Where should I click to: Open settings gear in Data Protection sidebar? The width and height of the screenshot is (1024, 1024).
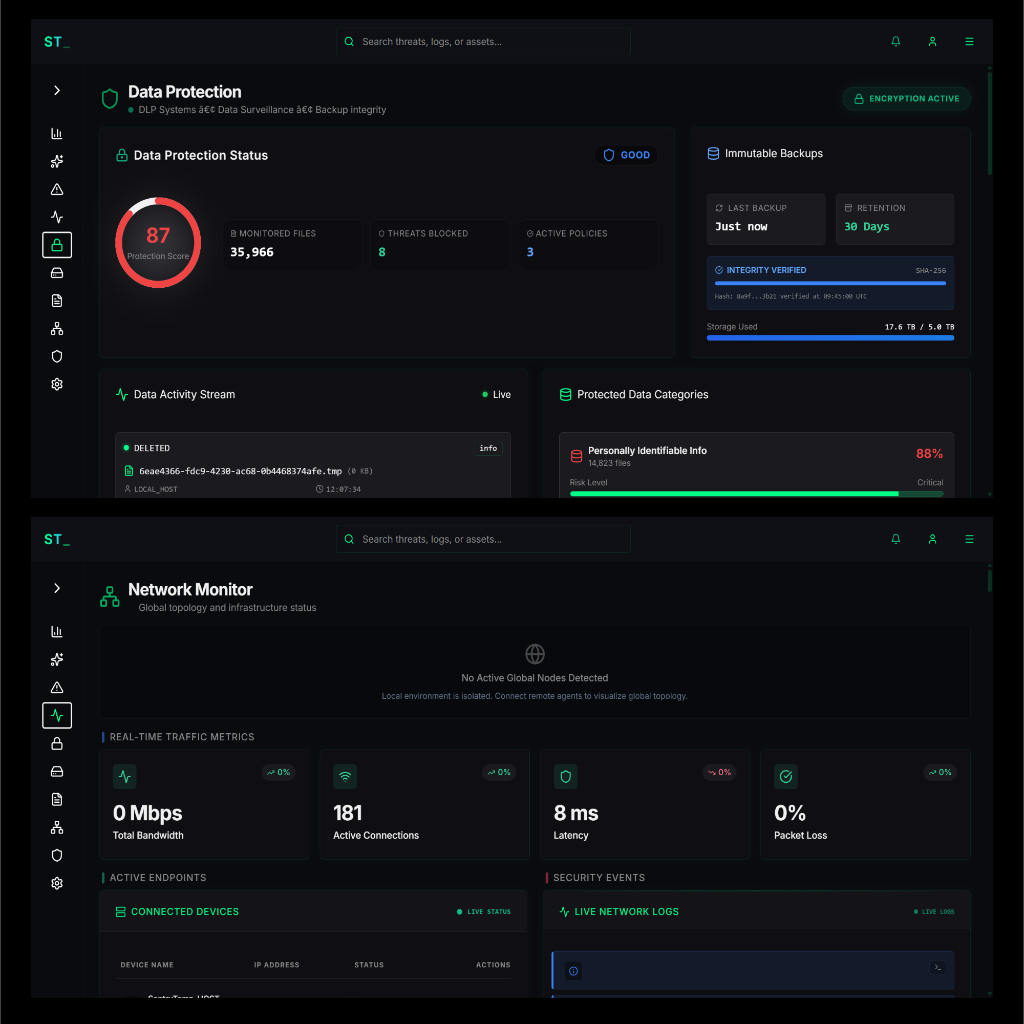coord(57,384)
